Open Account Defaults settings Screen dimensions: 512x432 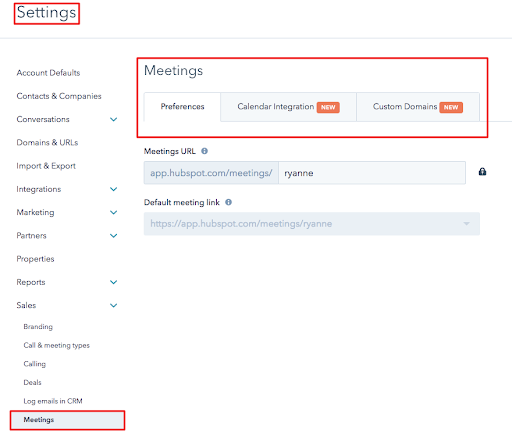(48, 73)
